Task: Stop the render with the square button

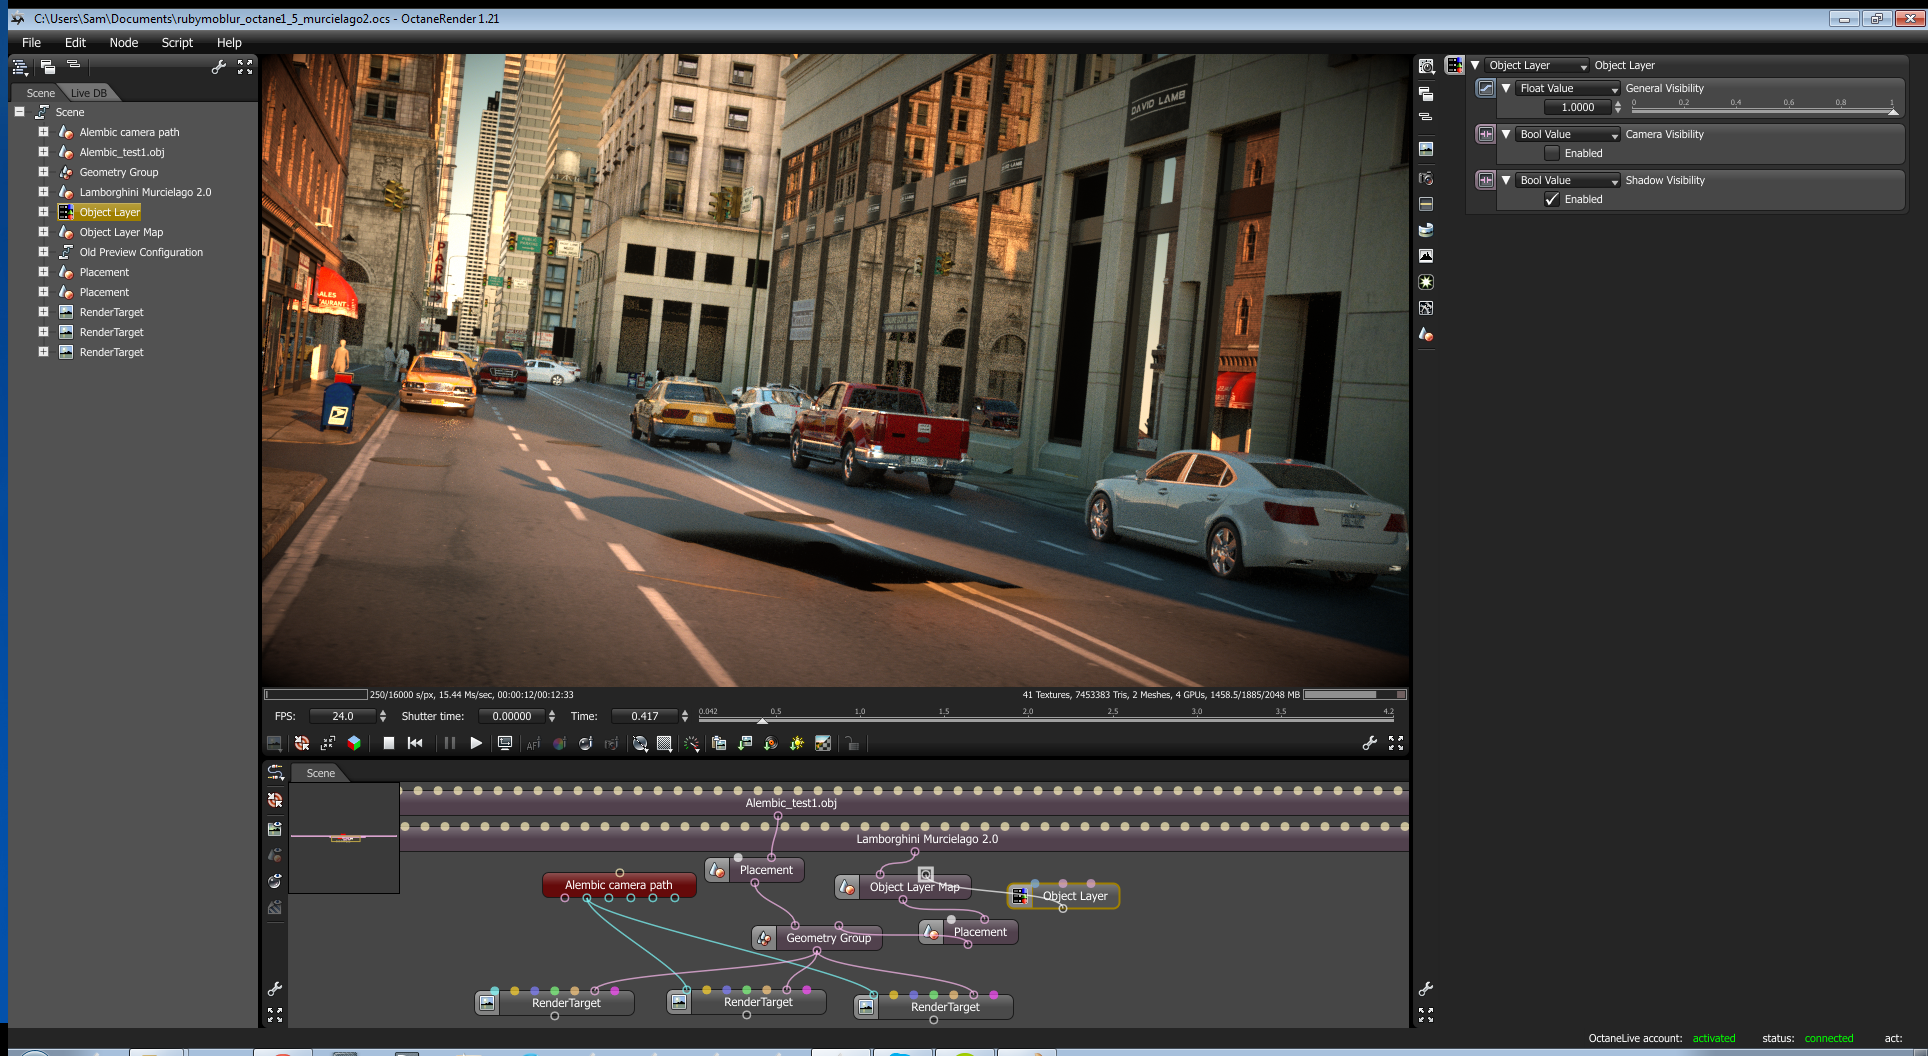Action: (389, 743)
